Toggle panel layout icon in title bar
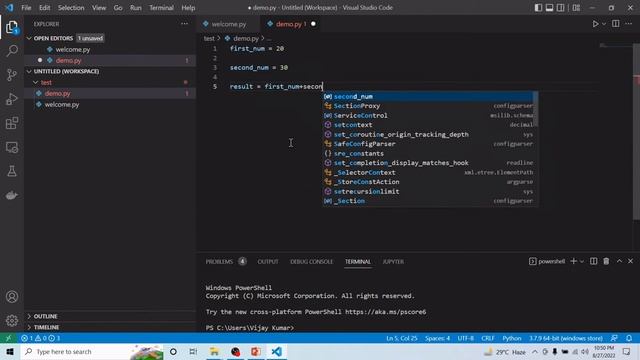This screenshot has width=640, height=360. [x=549, y=8]
